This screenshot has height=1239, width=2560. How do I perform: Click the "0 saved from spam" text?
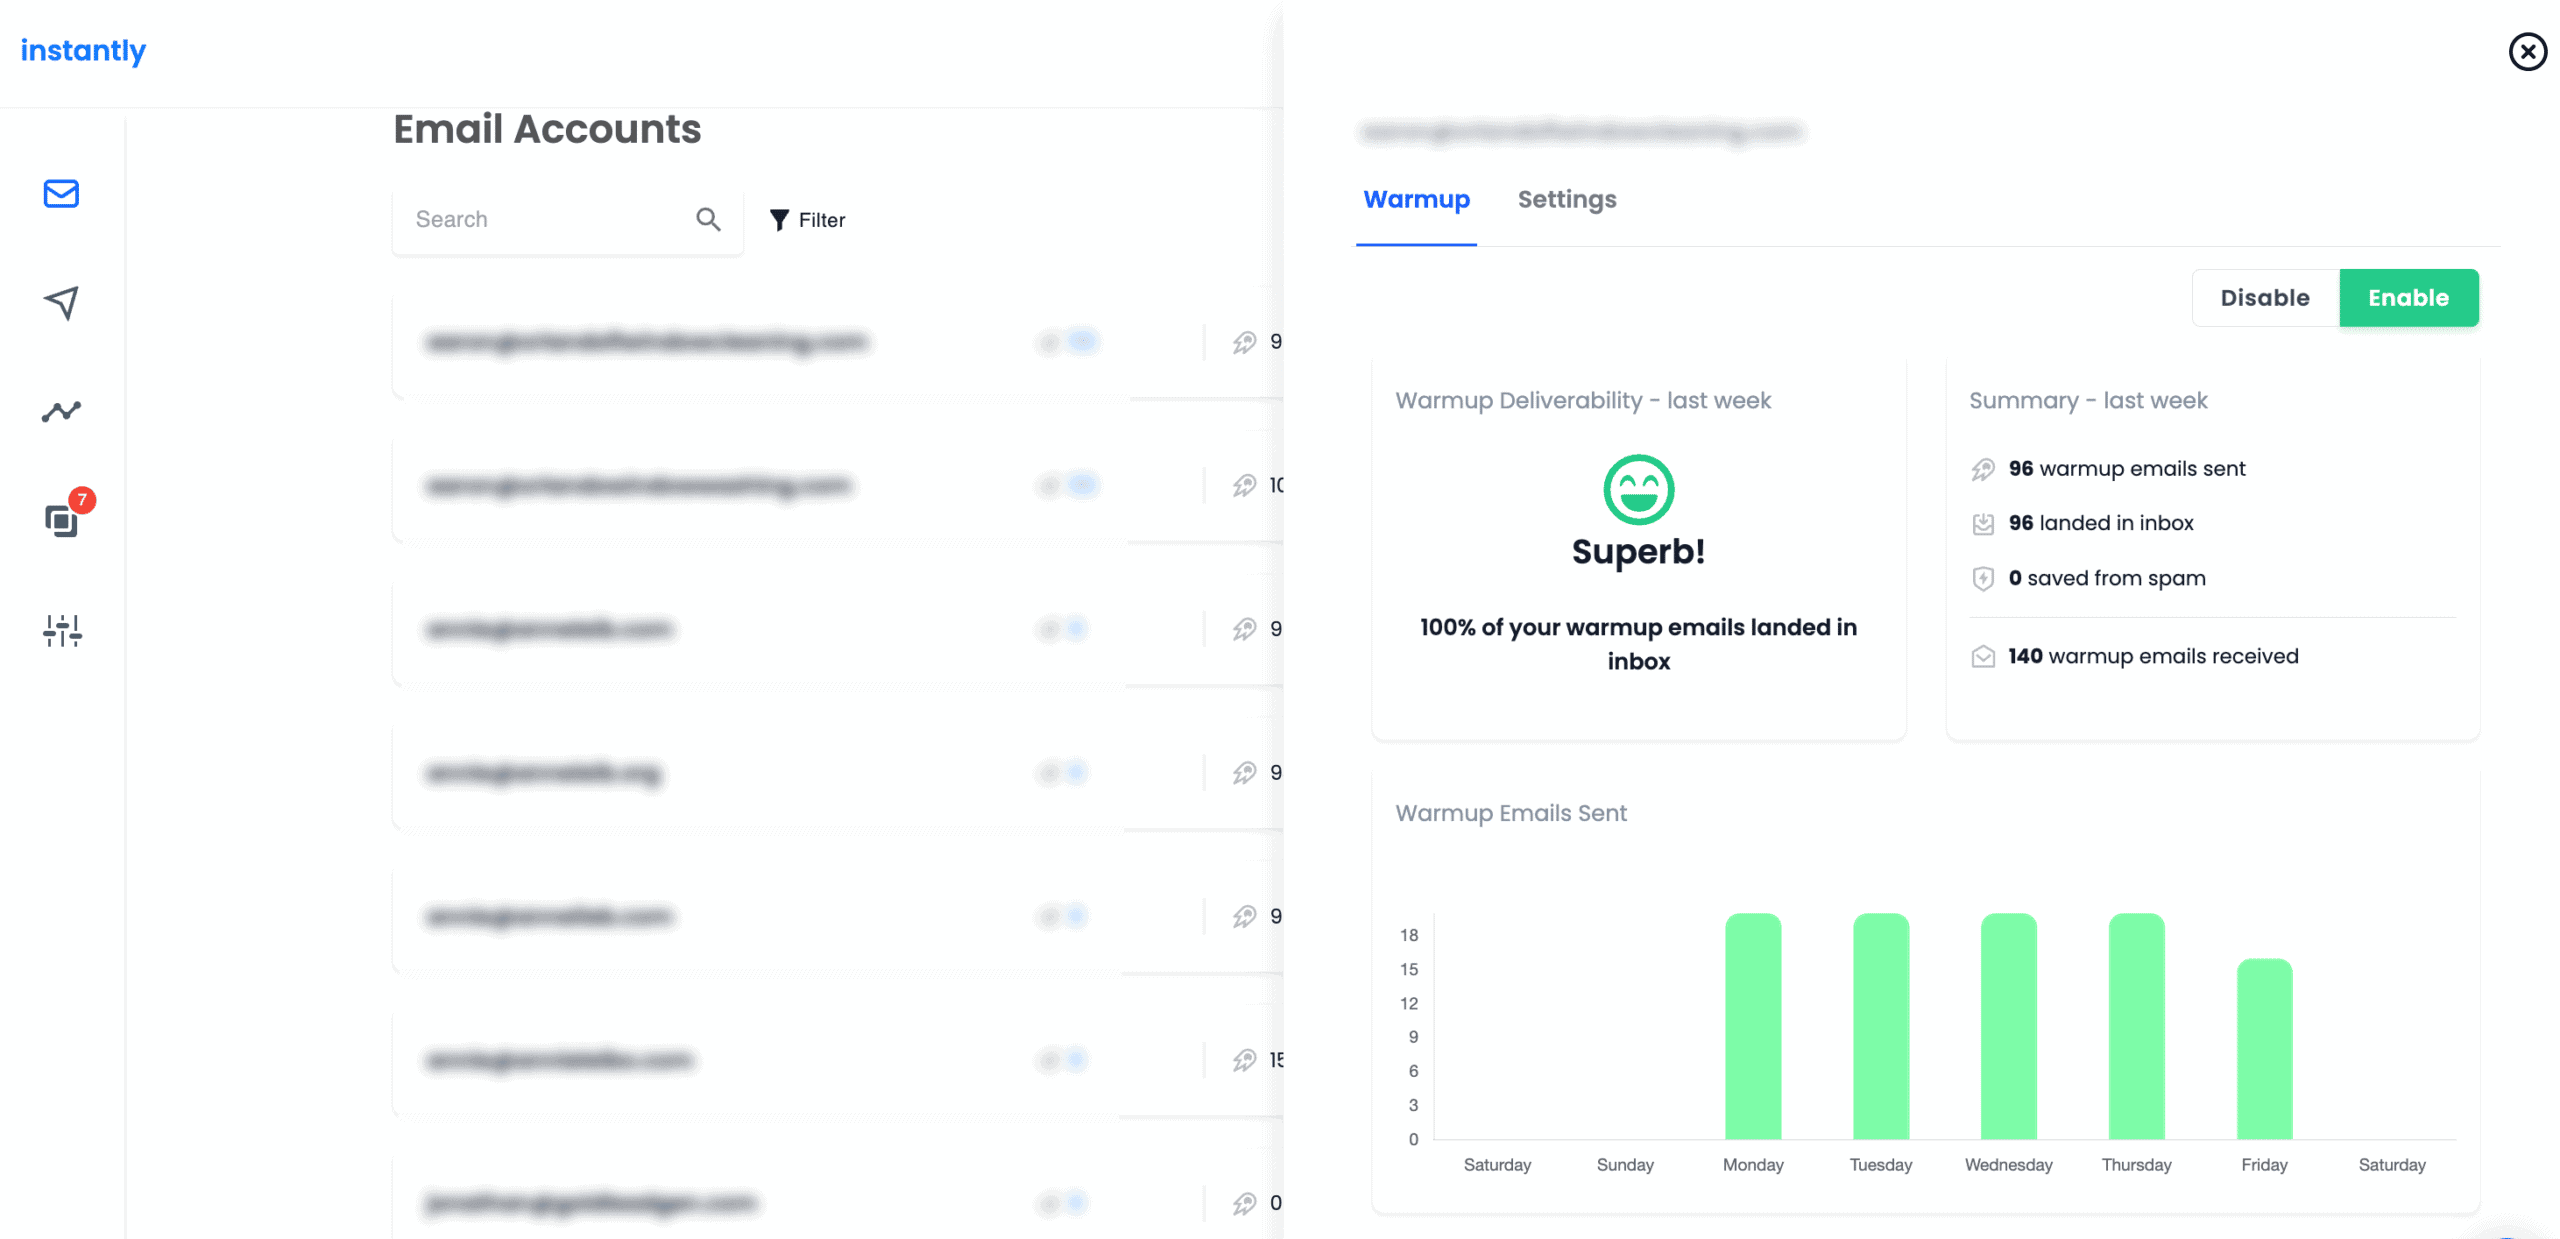click(x=2107, y=578)
